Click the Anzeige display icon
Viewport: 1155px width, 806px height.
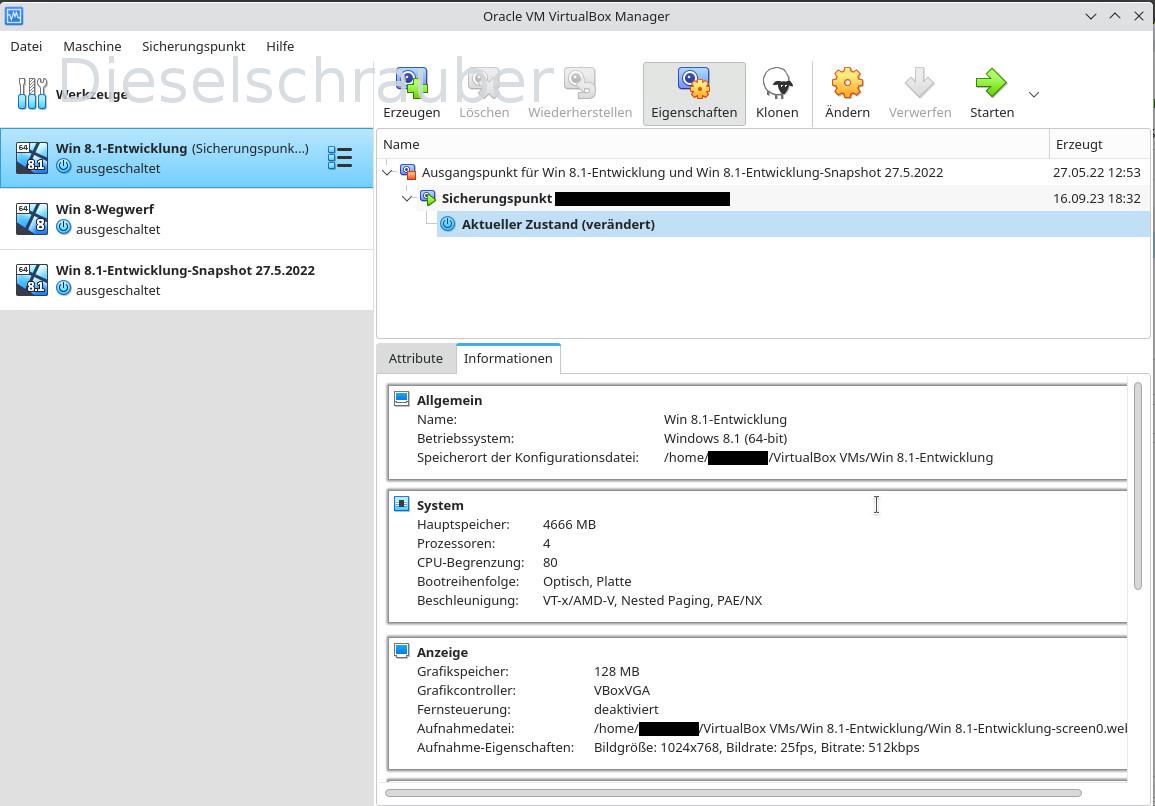(x=401, y=651)
